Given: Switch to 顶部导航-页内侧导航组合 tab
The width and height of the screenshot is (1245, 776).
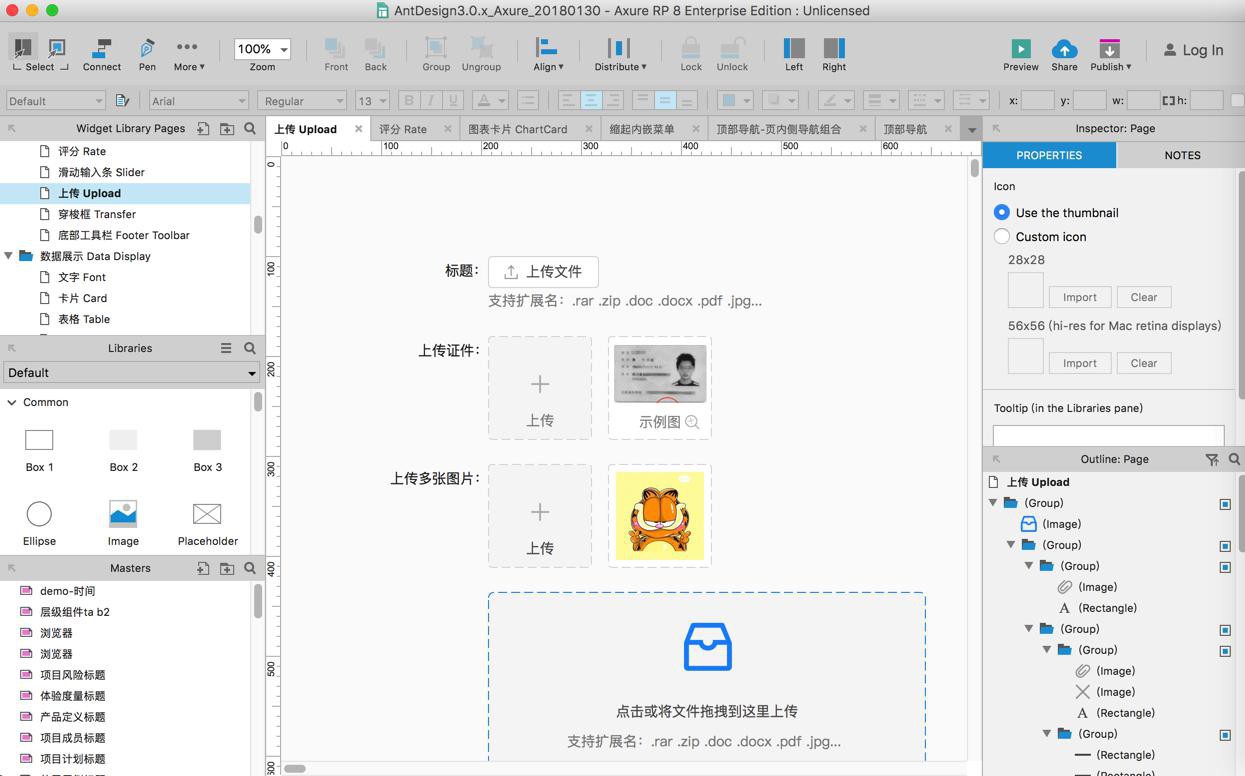Looking at the screenshot, I should [x=779, y=129].
